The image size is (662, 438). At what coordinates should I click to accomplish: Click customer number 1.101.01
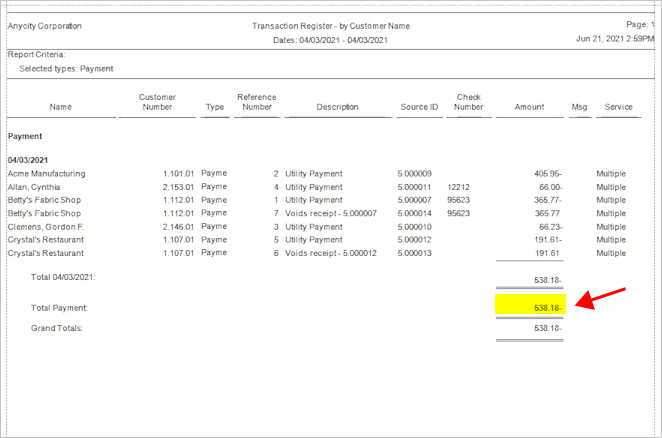(x=178, y=174)
